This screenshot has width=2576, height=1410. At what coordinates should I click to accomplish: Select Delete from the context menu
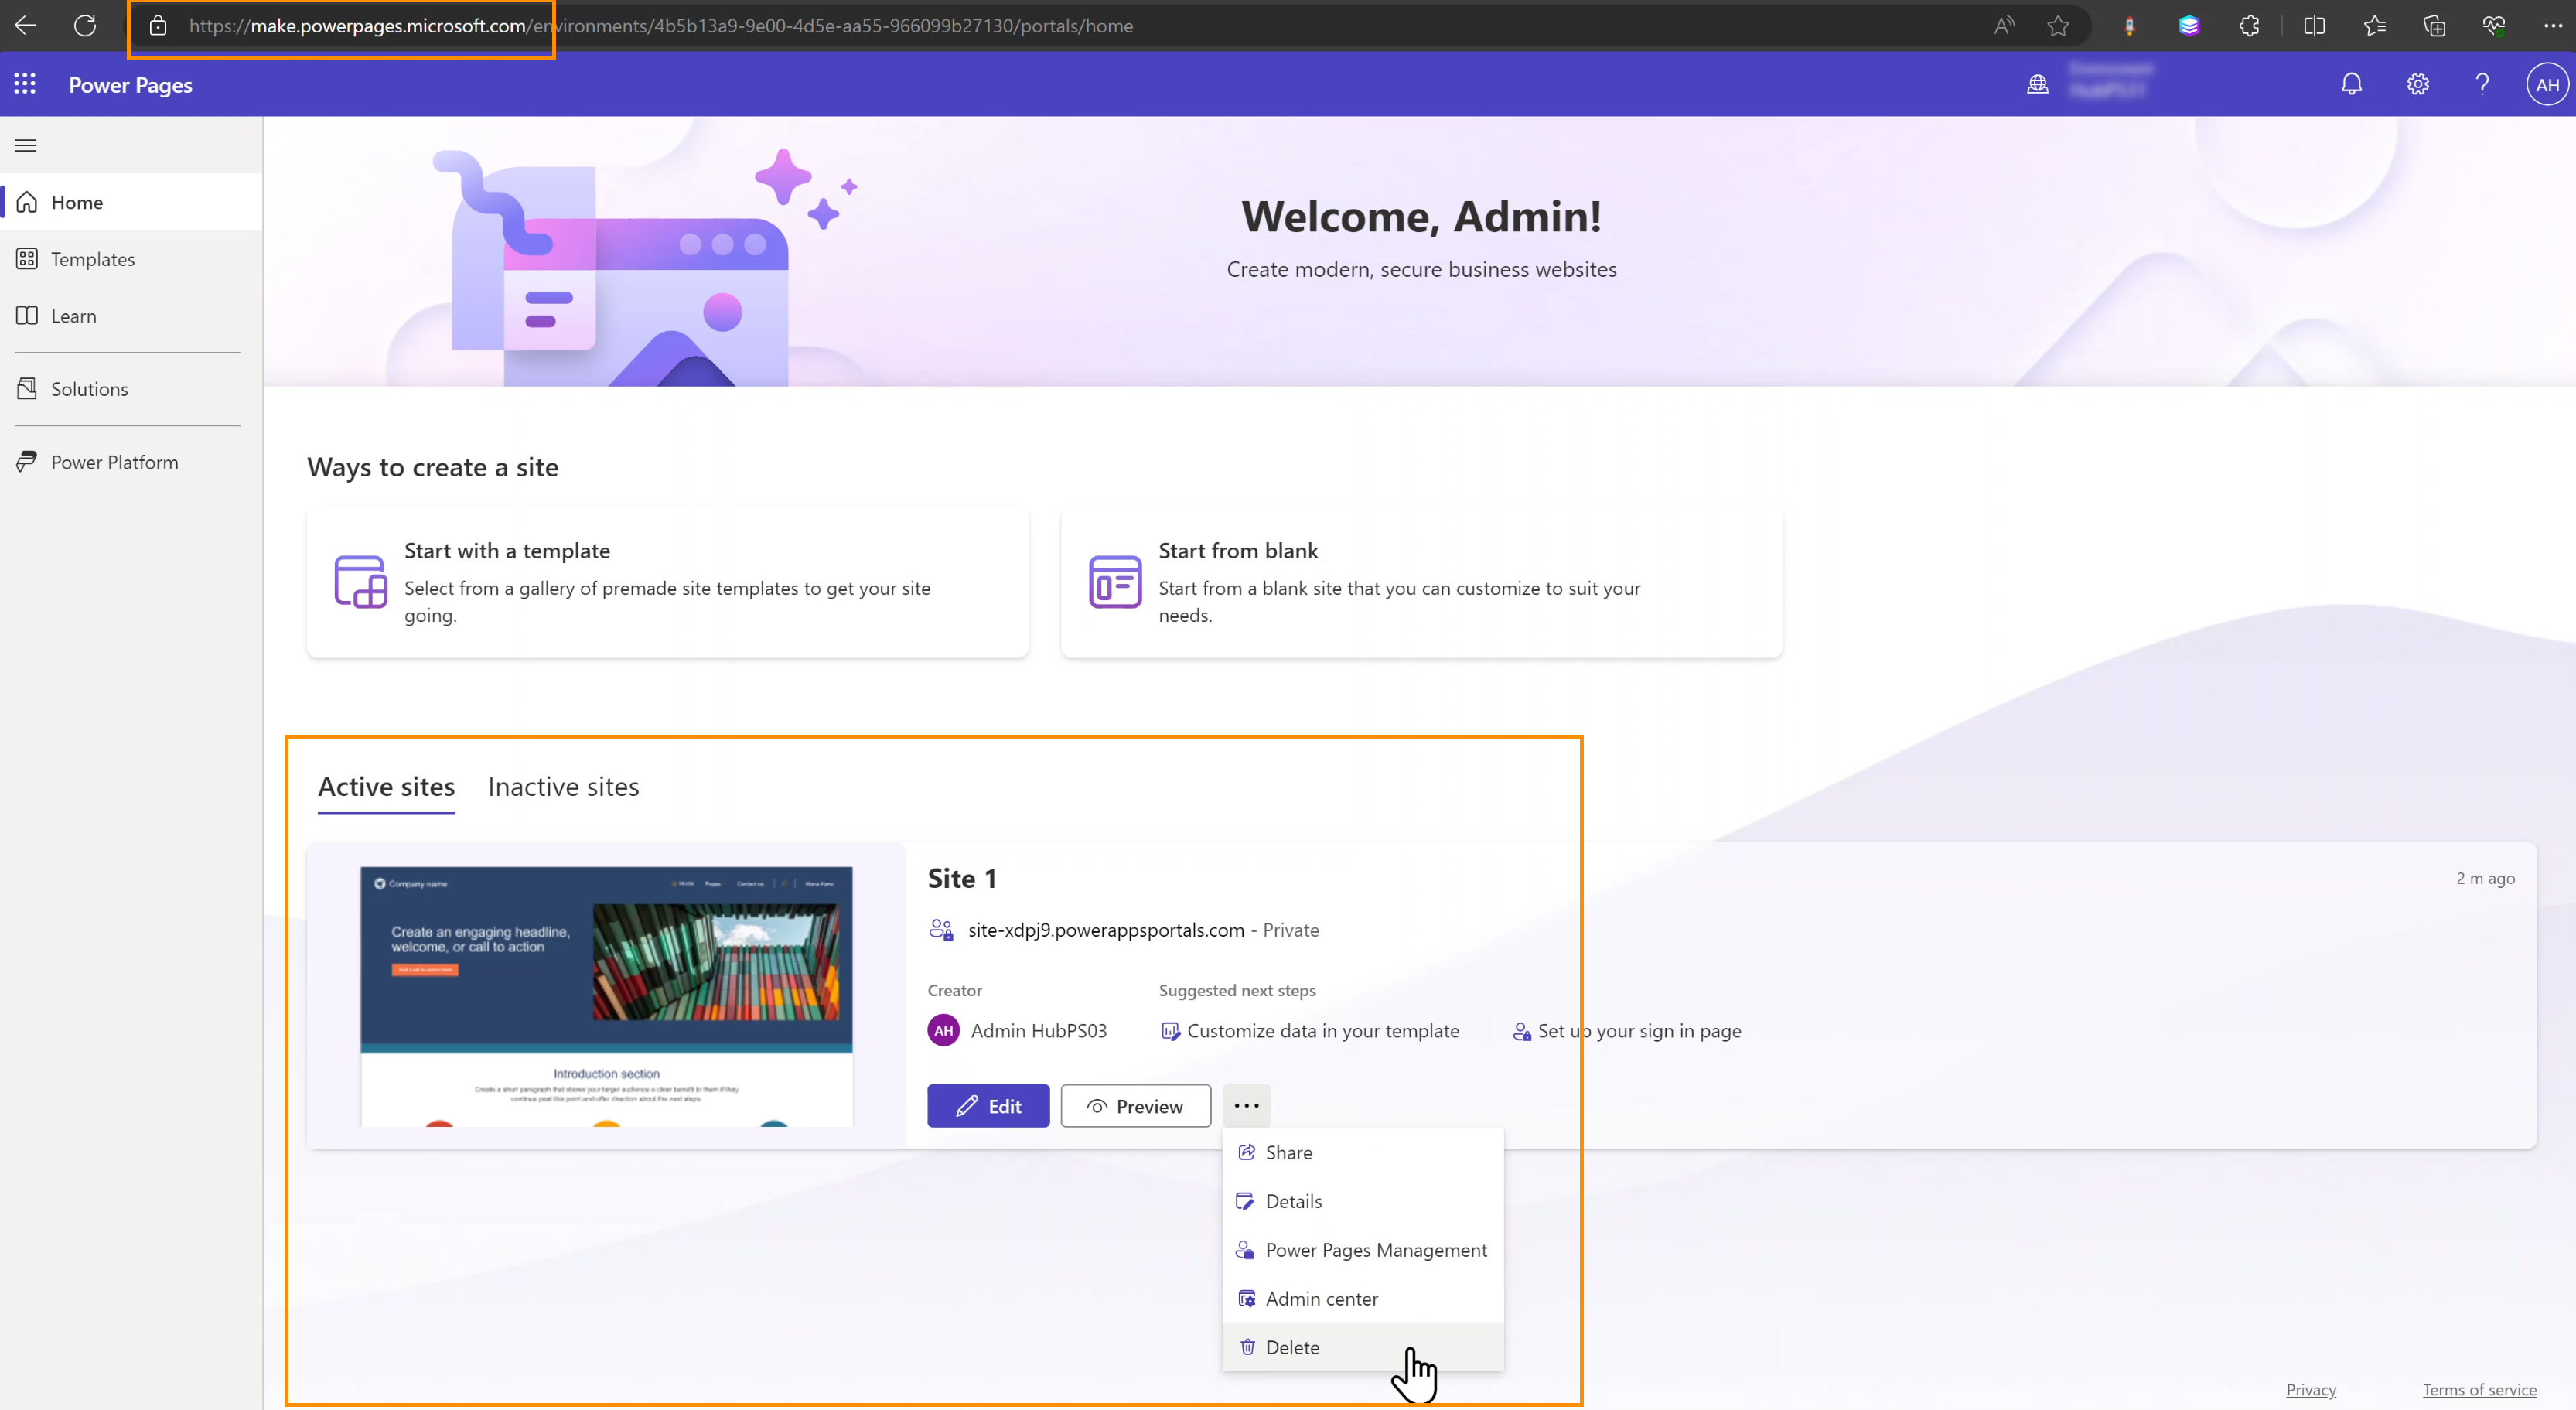click(1292, 1347)
